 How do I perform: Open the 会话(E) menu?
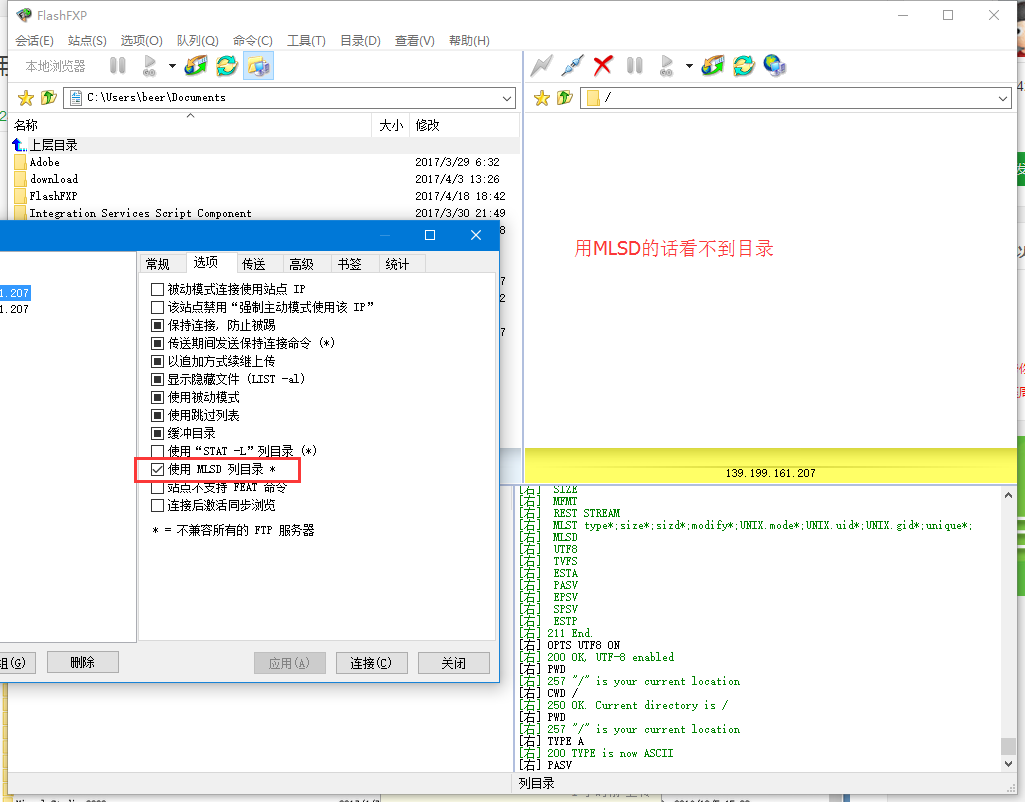pos(35,41)
